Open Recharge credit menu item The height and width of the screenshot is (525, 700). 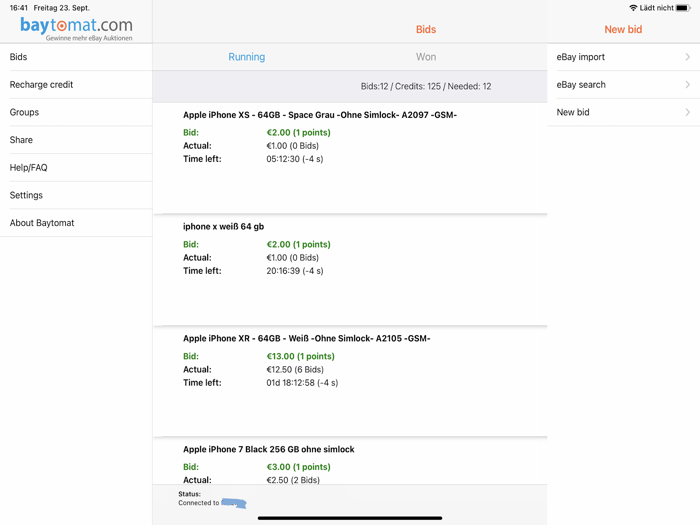(76, 84)
